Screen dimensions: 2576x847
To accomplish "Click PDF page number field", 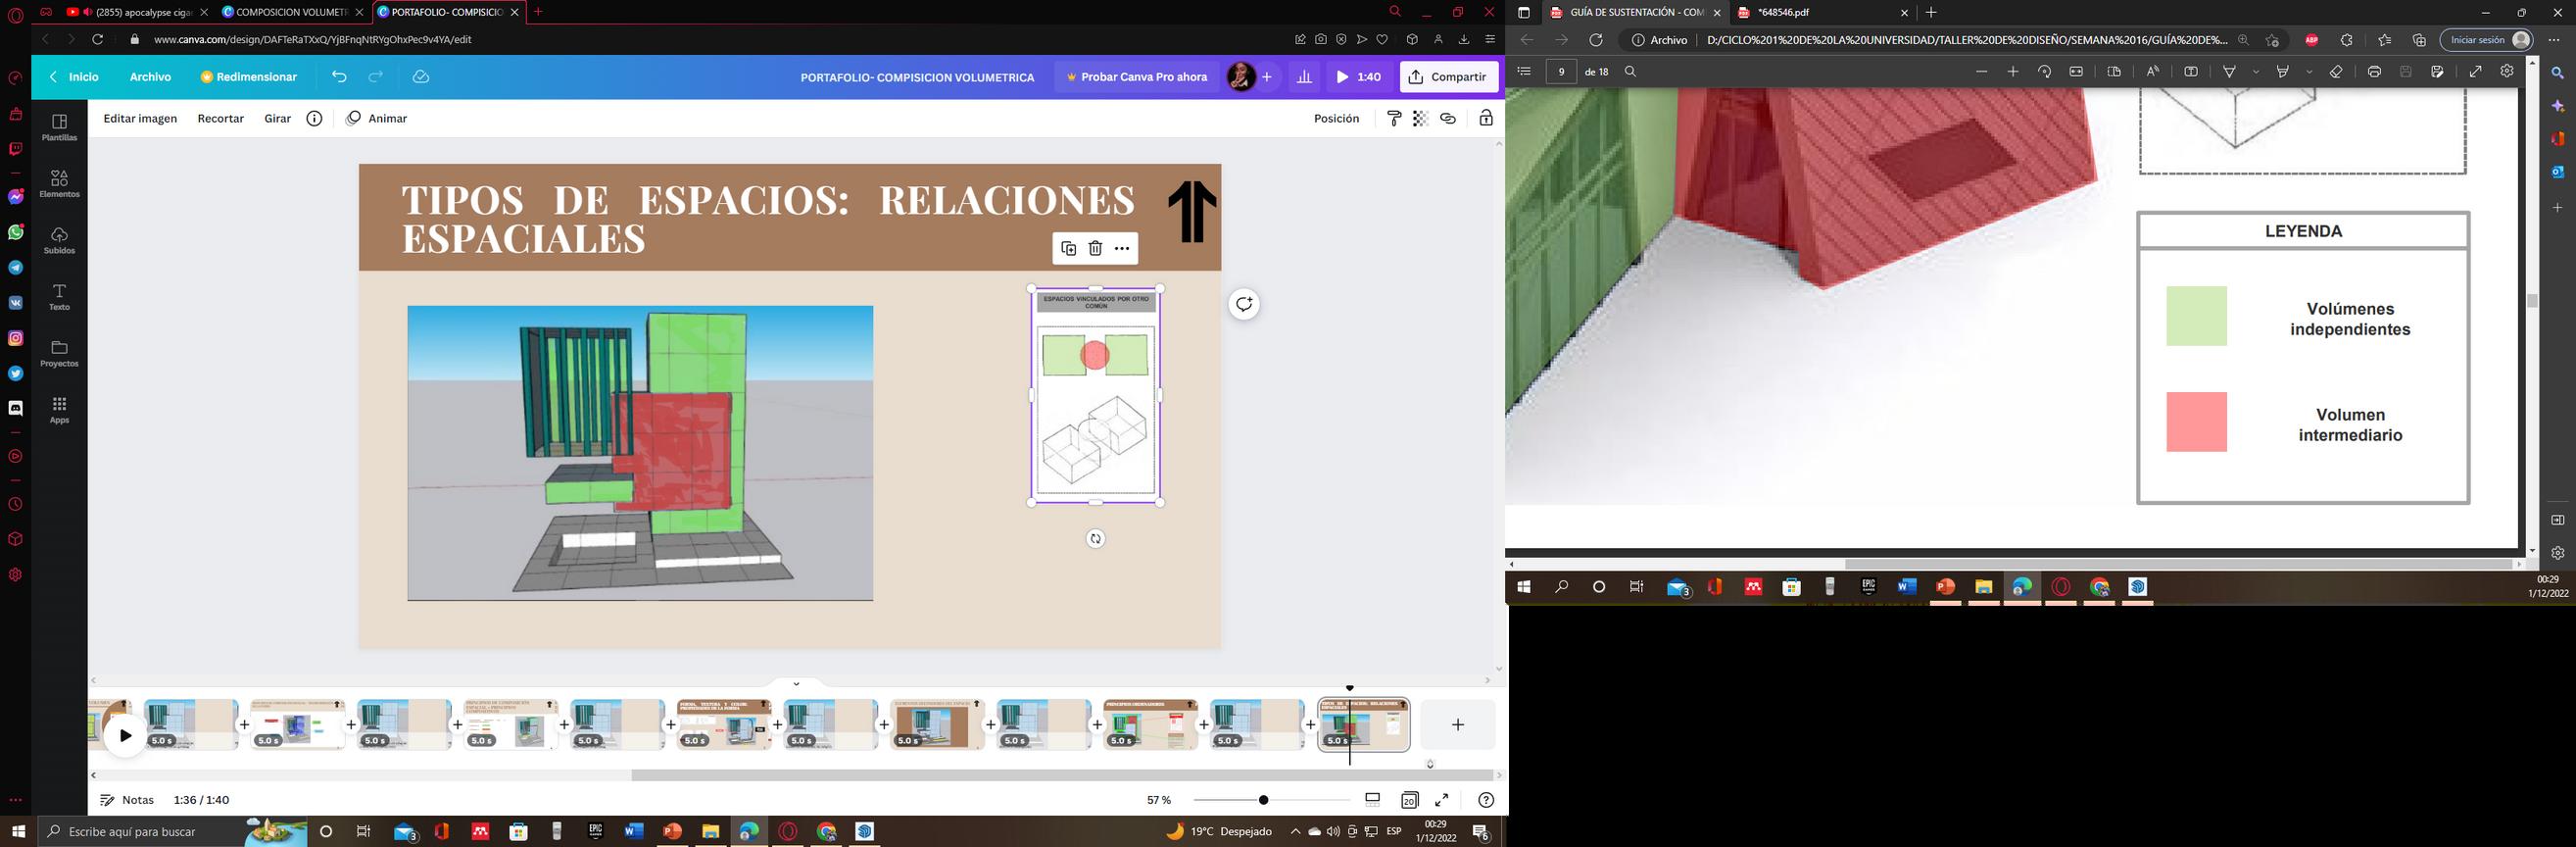I will pos(1561,71).
